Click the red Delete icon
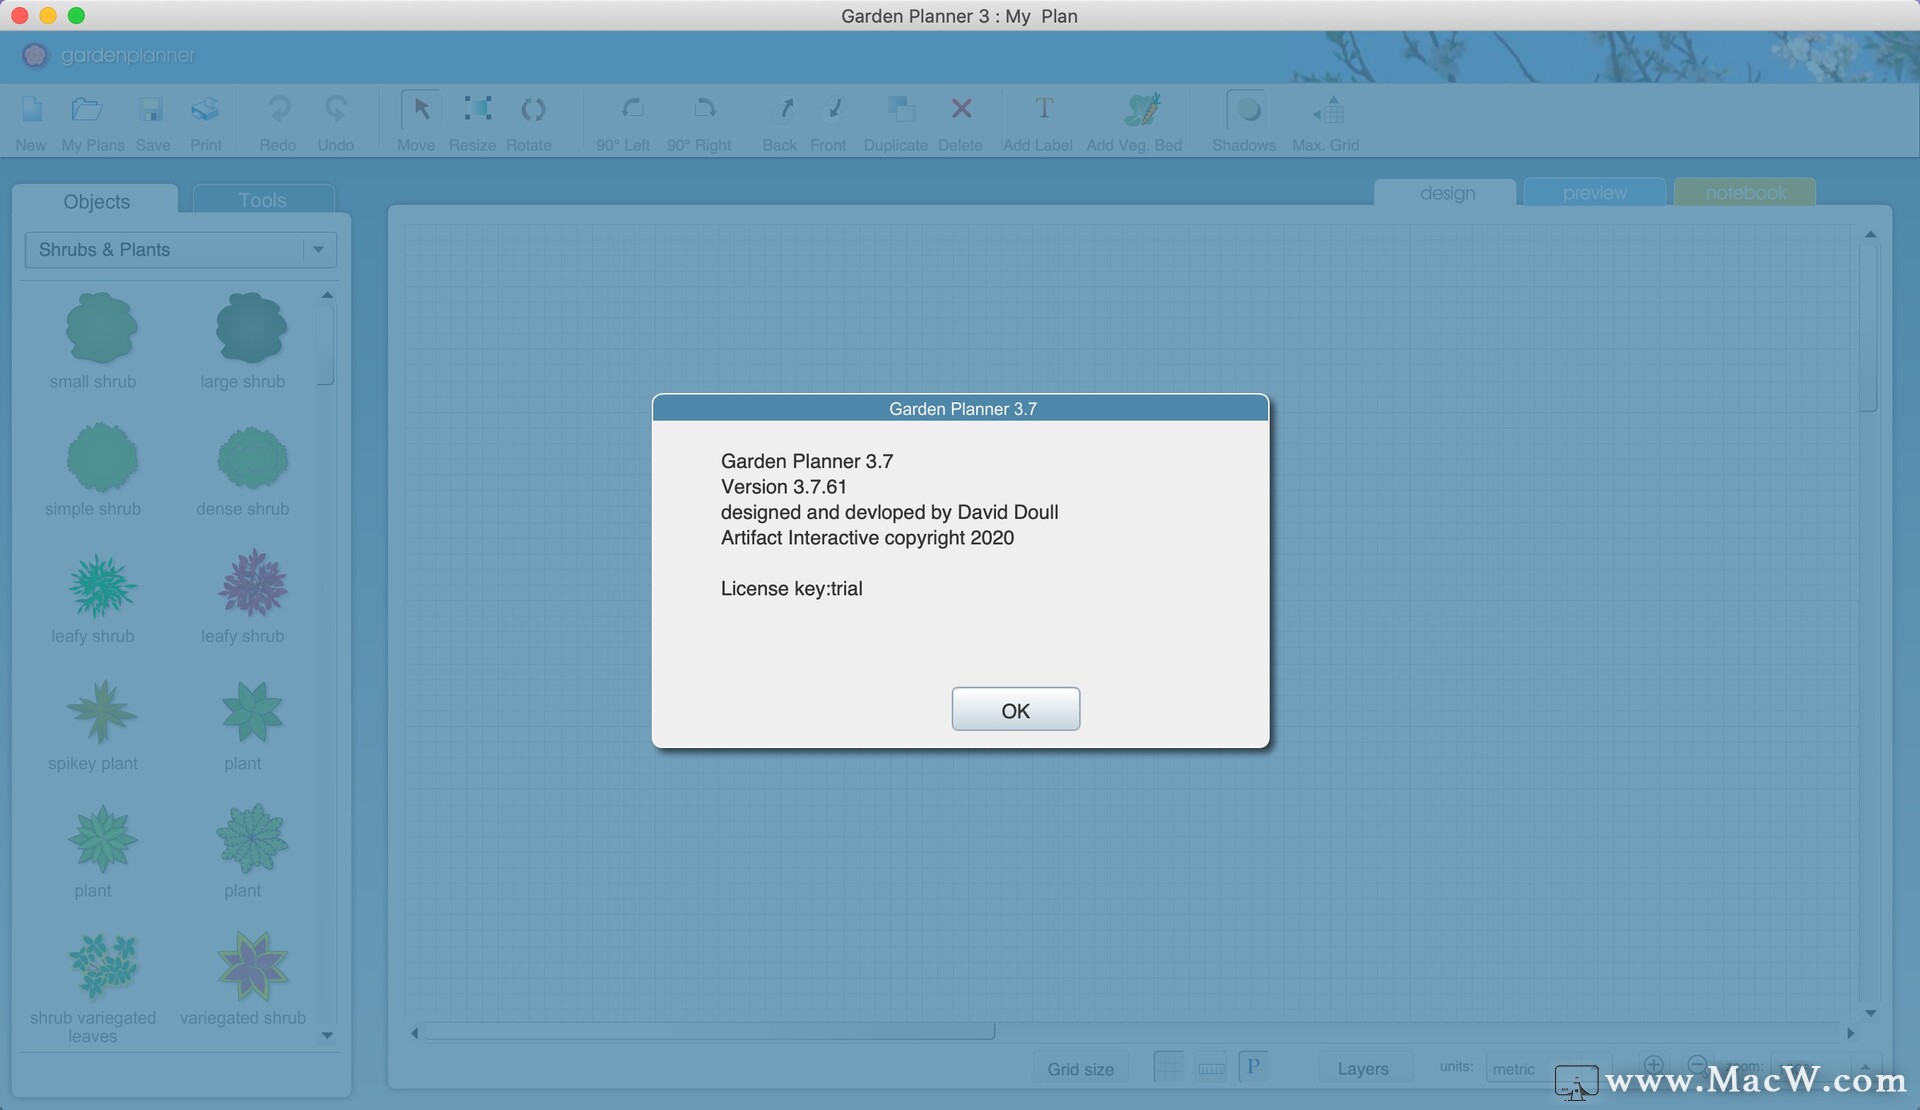 (x=961, y=110)
